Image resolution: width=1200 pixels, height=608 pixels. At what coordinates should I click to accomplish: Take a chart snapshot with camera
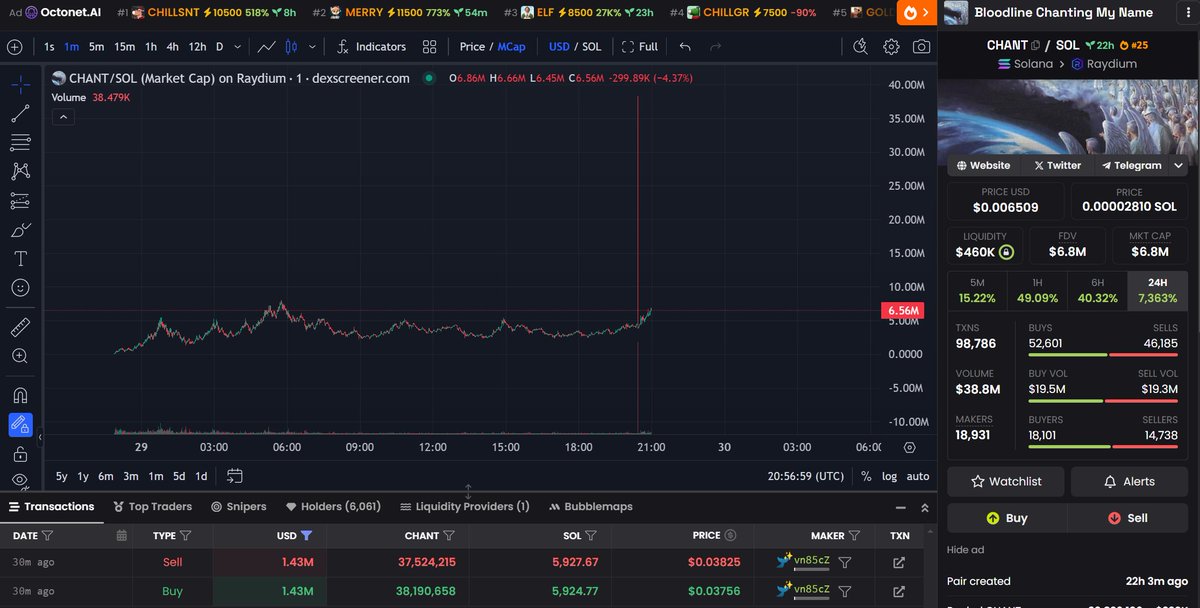(x=921, y=47)
